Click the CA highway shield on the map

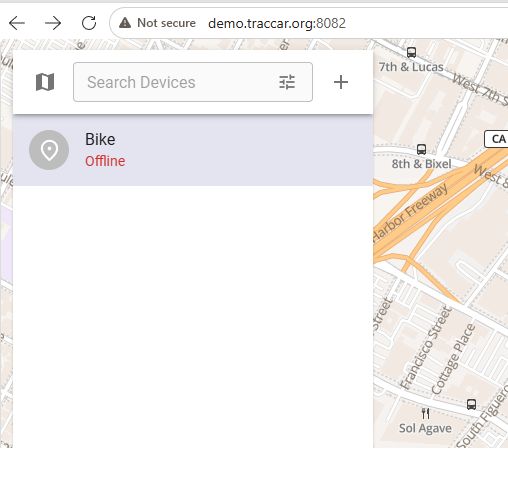497,139
